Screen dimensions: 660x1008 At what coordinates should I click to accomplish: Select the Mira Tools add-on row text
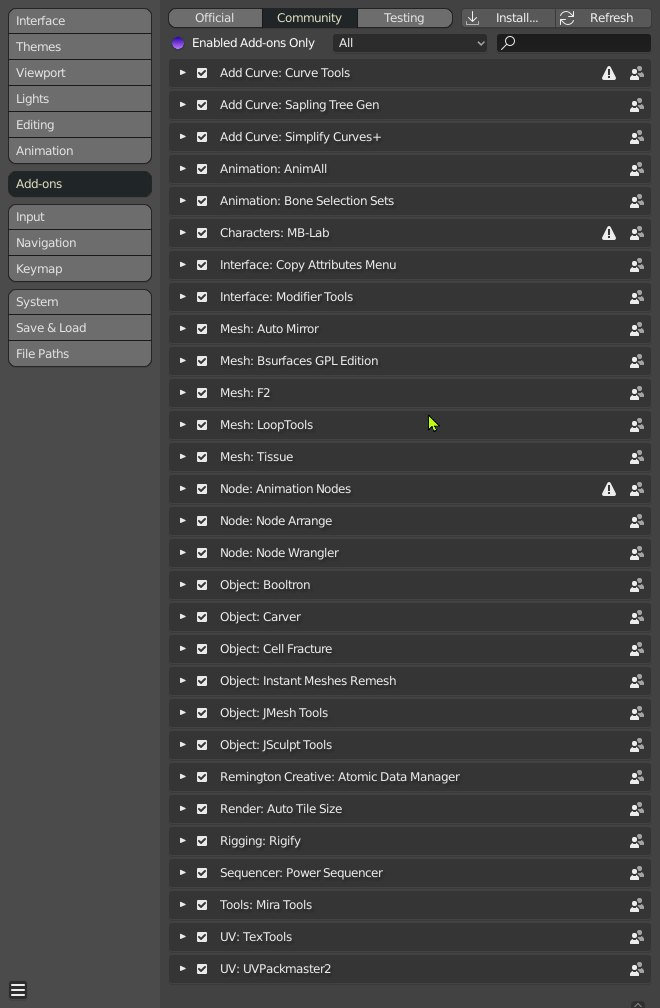point(265,904)
